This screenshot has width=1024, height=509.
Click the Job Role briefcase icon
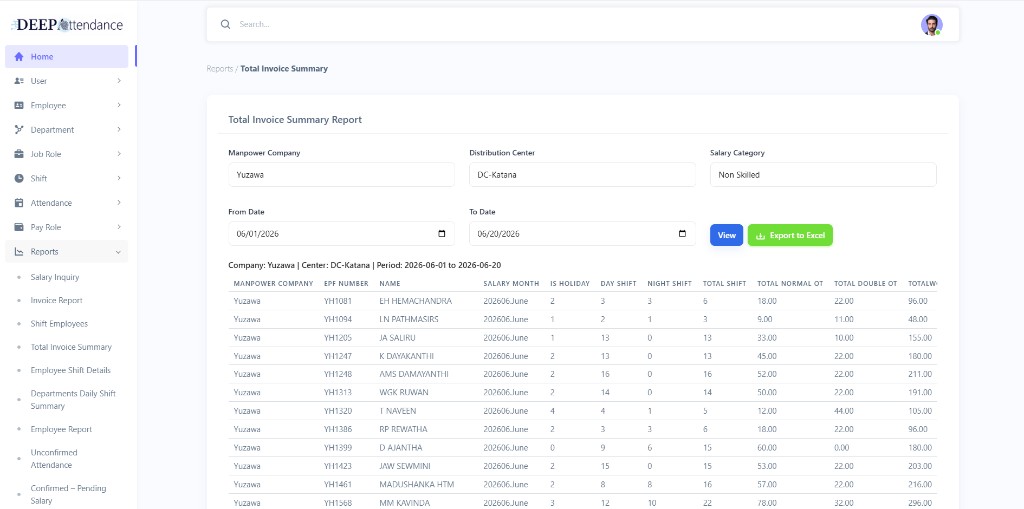pyautogui.click(x=19, y=154)
